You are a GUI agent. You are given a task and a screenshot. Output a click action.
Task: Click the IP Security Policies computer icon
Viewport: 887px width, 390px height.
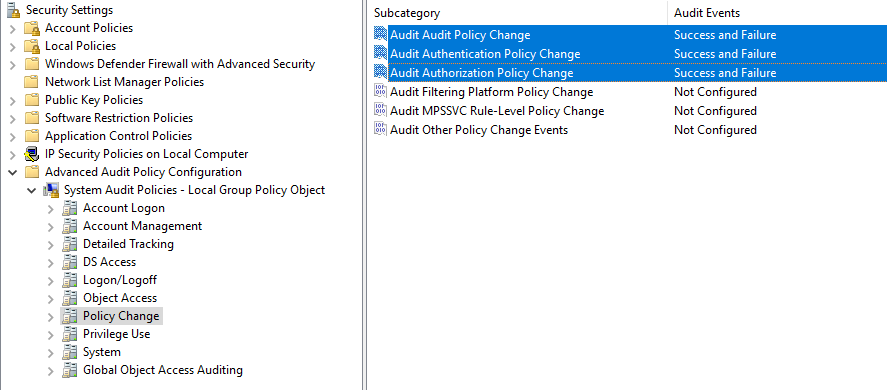pos(32,154)
